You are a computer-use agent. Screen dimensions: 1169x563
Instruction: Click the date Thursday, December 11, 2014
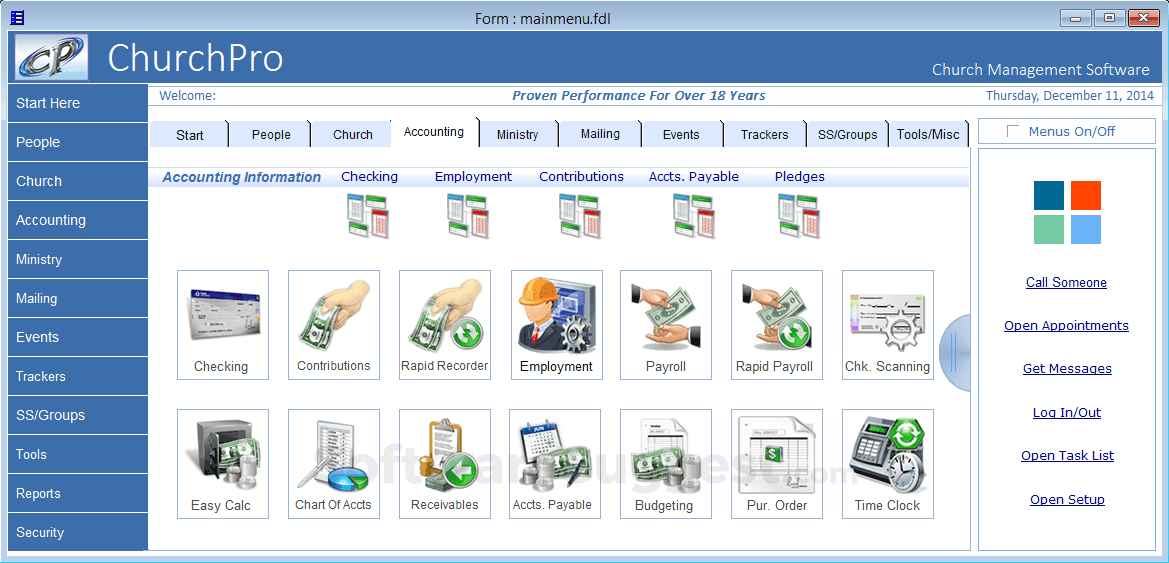click(1070, 95)
